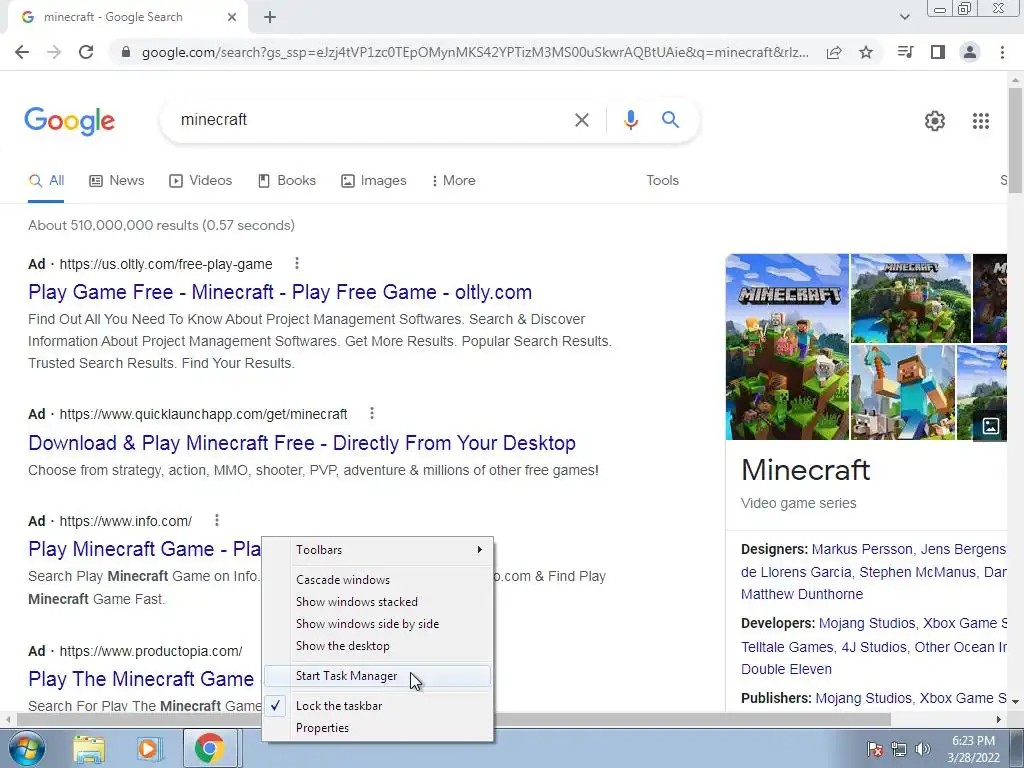1024x768 pixels.
Task: Open the More search filters dropdown
Action: pos(453,181)
